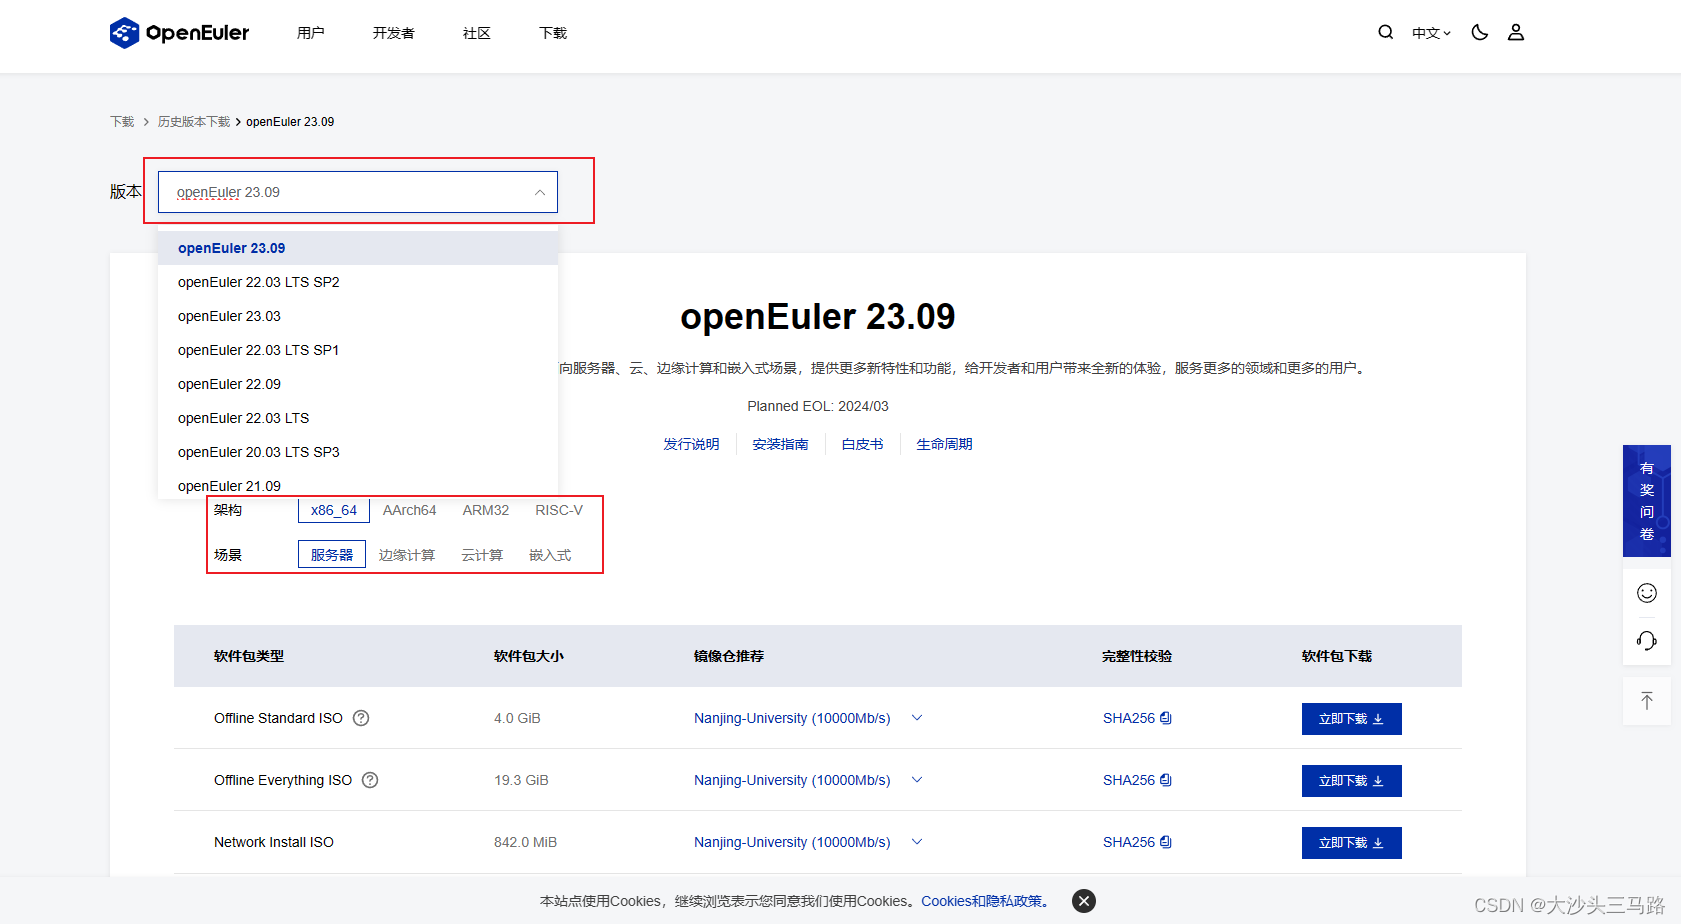Screen dimensions: 1681x924
Task: Open the 下载 top menu
Action: click(553, 33)
